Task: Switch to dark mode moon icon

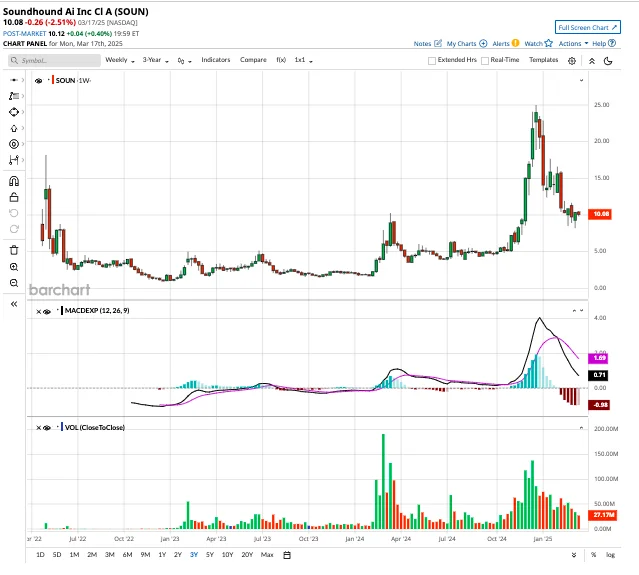Action: point(608,61)
